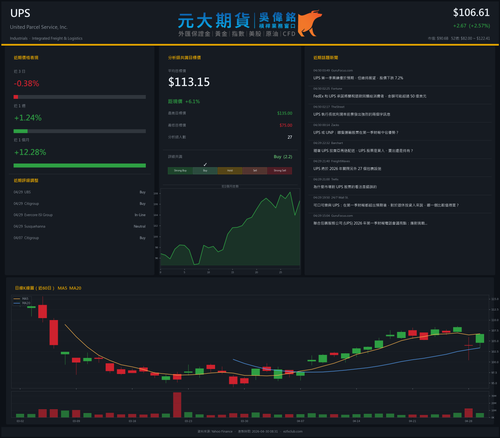
Task: Click the MA20 legend line entry
Action: (x=21, y=303)
